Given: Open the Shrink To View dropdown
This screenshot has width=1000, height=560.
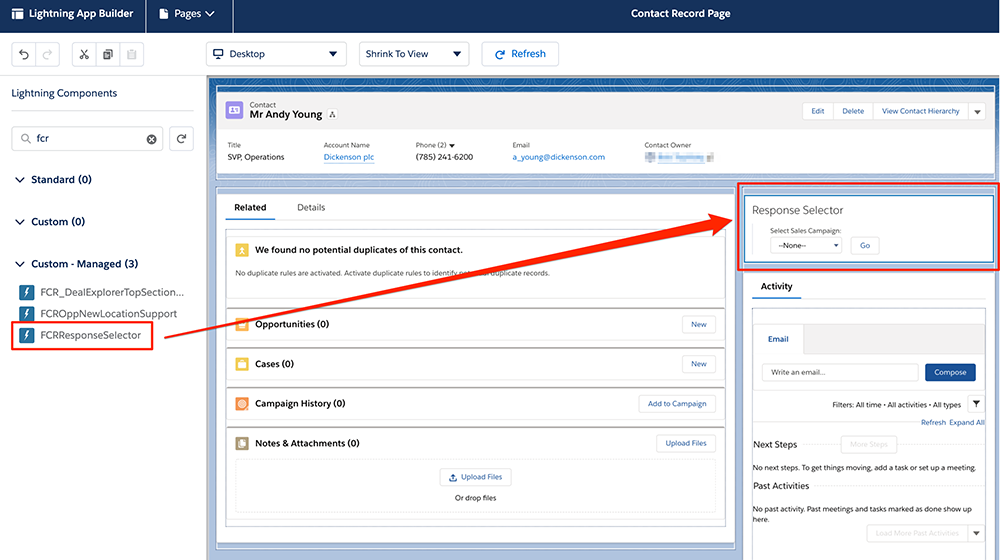Looking at the screenshot, I should (x=414, y=54).
